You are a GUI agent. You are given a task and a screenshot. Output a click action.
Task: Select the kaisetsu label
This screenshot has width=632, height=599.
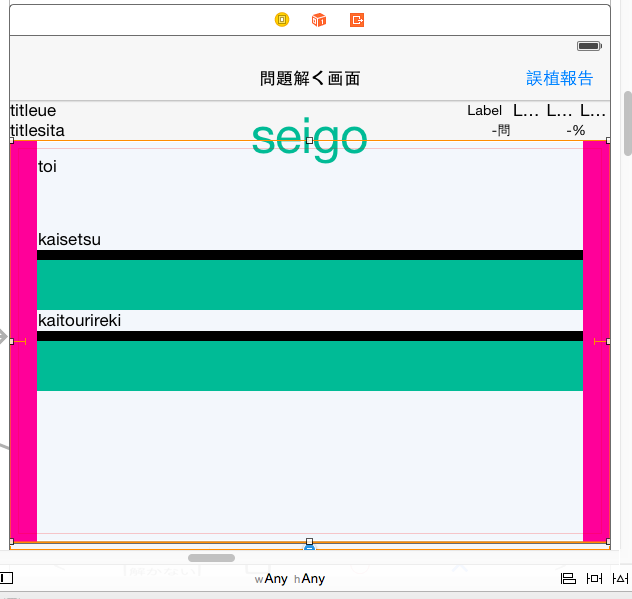tap(69, 239)
